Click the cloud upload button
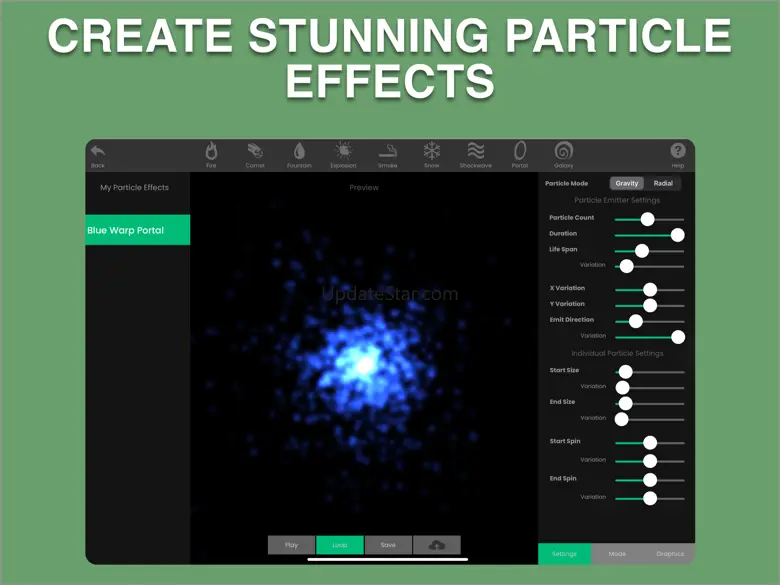The width and height of the screenshot is (780, 585). tap(437, 545)
